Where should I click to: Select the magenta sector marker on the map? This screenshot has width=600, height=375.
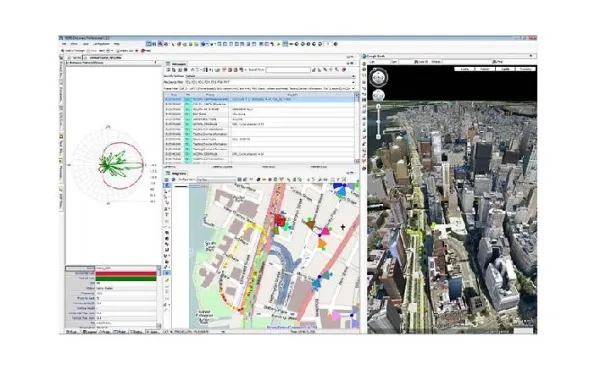click(x=325, y=231)
